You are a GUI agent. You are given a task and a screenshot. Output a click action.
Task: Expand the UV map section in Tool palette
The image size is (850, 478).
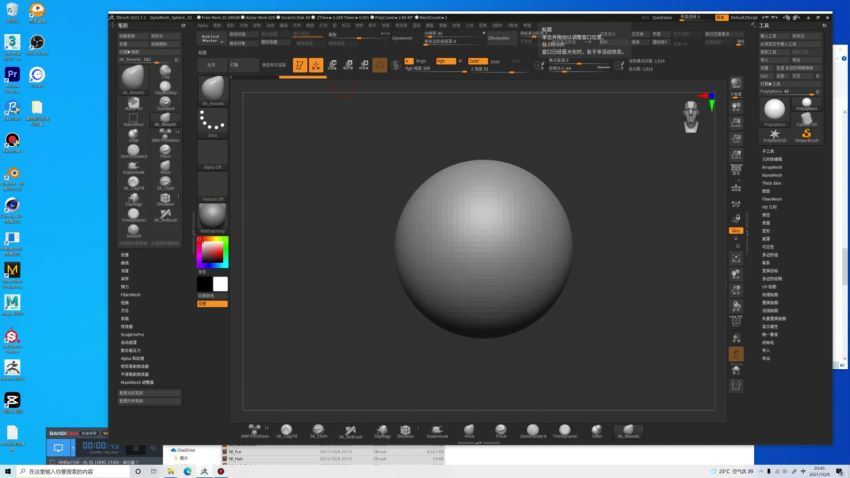(x=769, y=287)
